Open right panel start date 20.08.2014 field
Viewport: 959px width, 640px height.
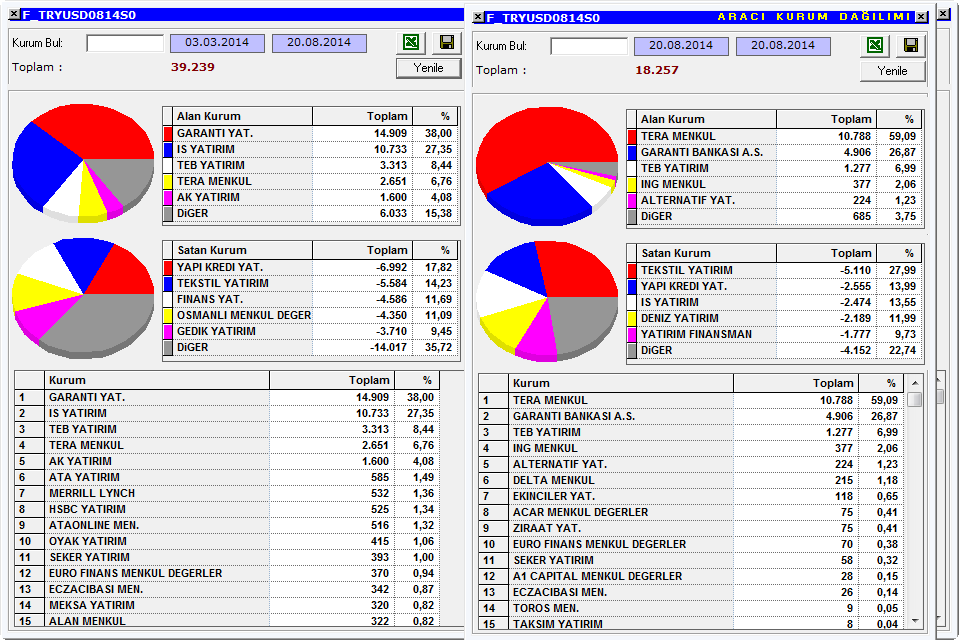(x=681, y=46)
